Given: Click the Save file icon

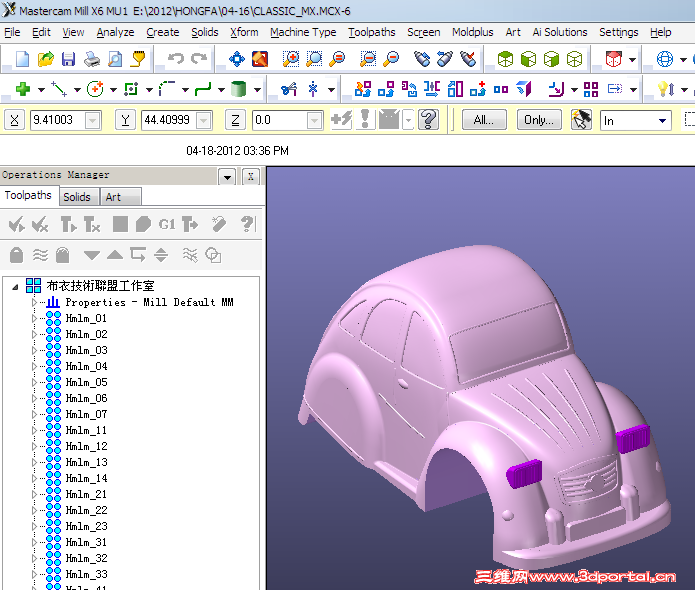Looking at the screenshot, I should pyautogui.click(x=69, y=60).
